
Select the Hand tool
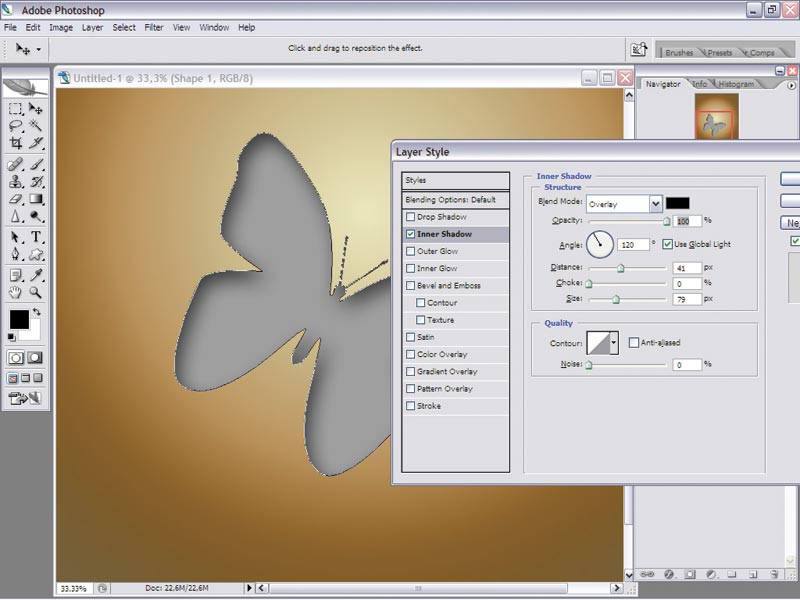pyautogui.click(x=15, y=292)
